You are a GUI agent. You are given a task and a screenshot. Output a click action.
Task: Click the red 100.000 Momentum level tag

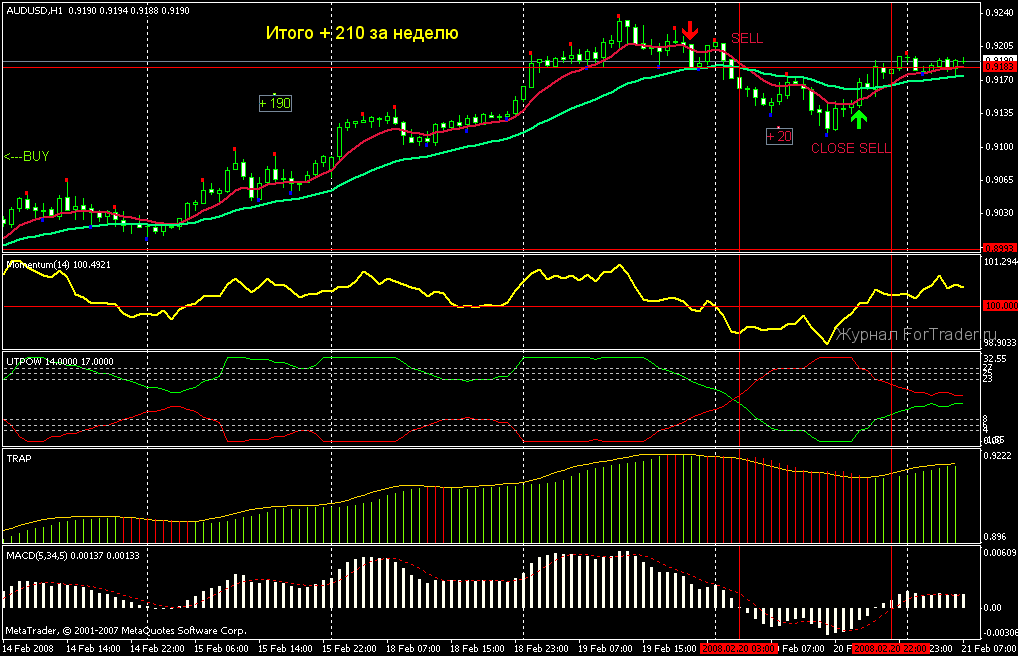click(x=1000, y=306)
